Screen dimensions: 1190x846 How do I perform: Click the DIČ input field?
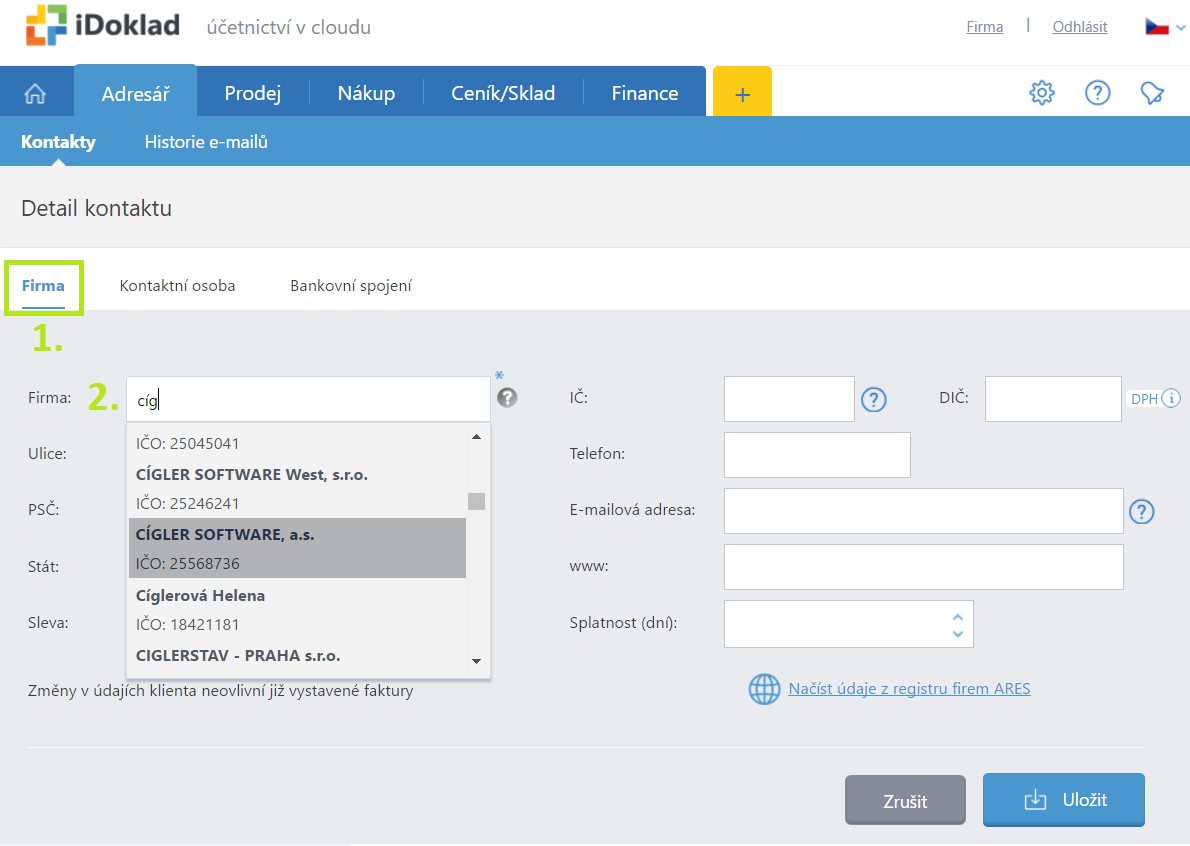point(1053,399)
